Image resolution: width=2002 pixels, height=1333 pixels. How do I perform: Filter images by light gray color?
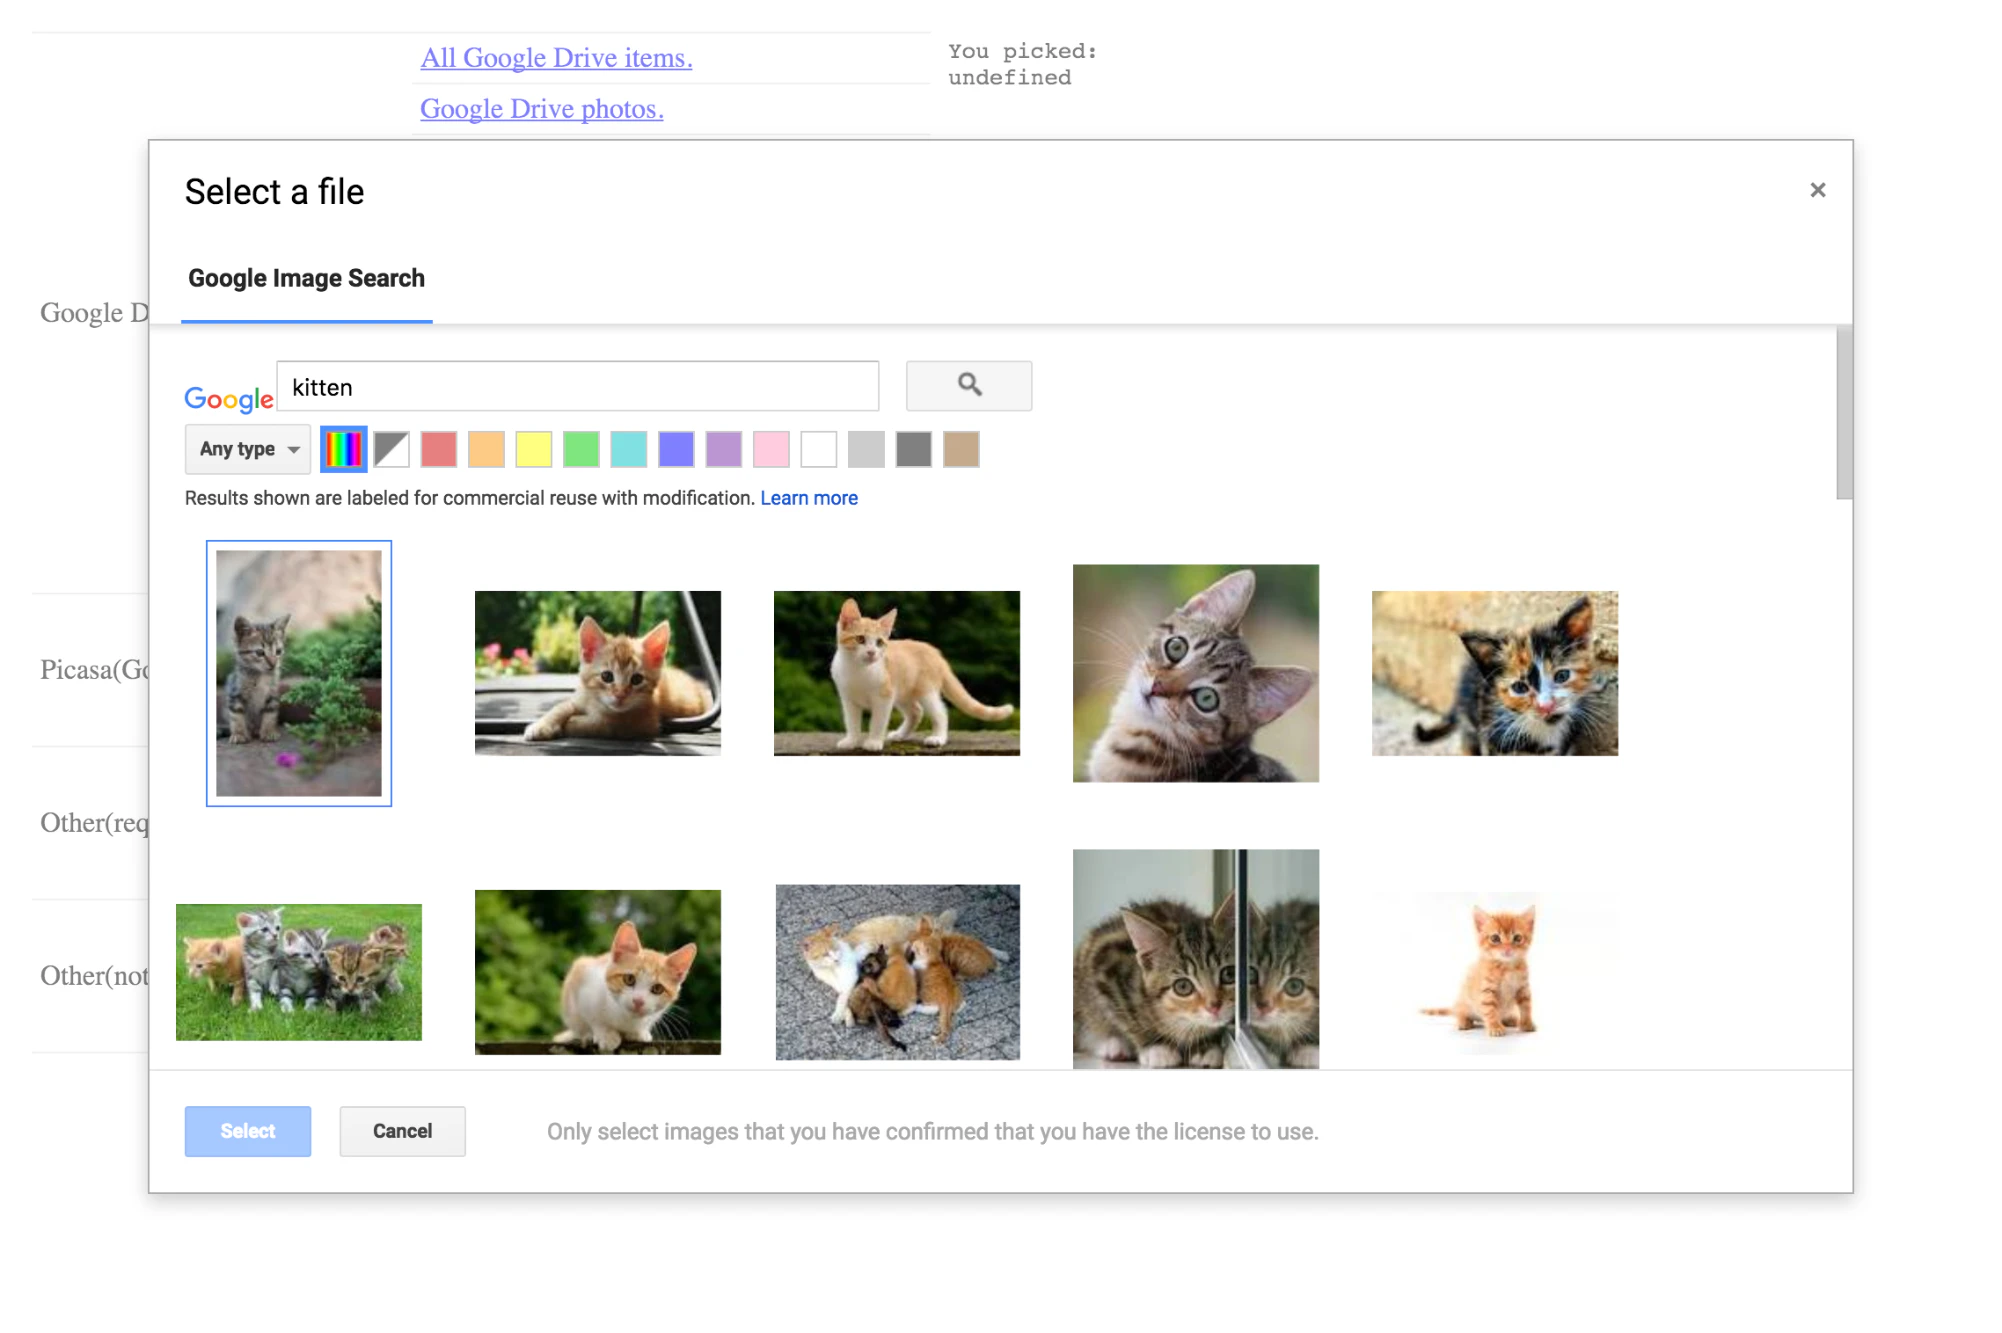pos(866,449)
